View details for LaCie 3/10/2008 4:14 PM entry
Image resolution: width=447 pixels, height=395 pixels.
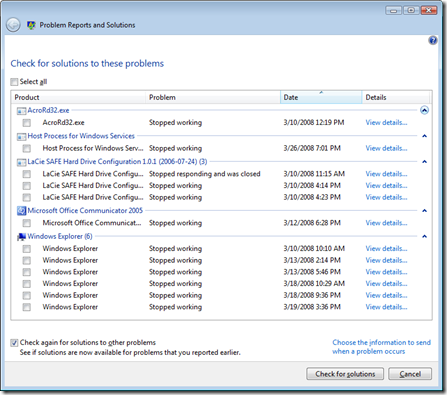tap(386, 186)
